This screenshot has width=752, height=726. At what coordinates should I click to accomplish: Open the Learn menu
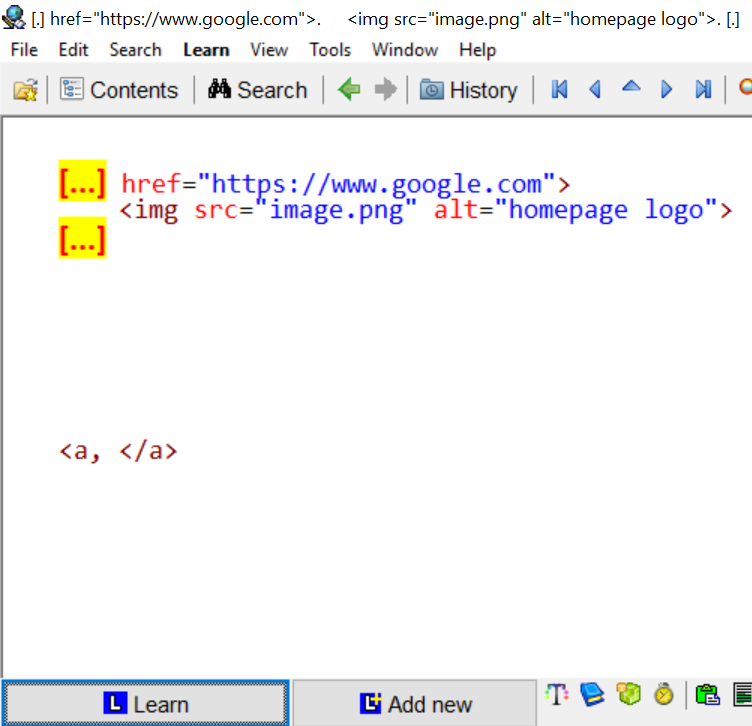[x=206, y=50]
